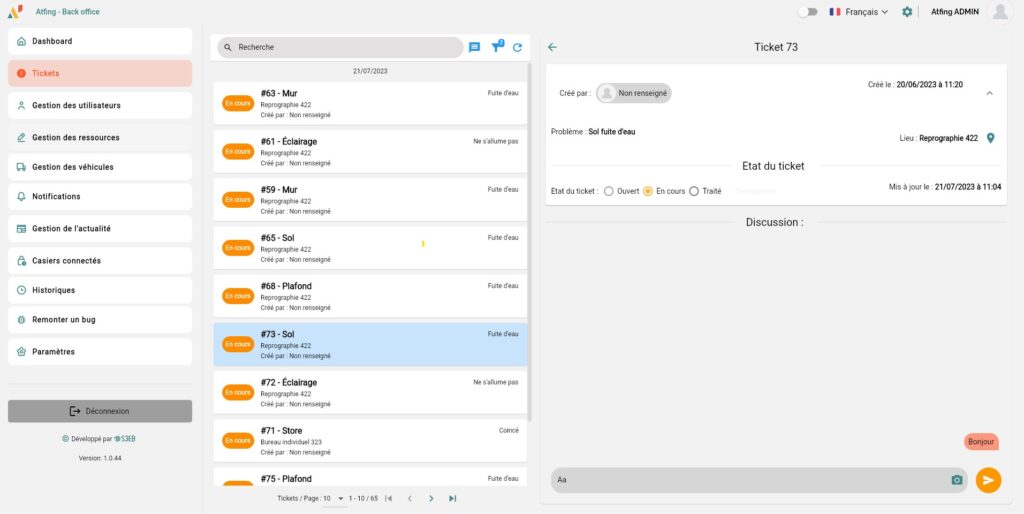Set ticket status to Ouvert
This screenshot has width=1024, height=514.
pos(608,191)
